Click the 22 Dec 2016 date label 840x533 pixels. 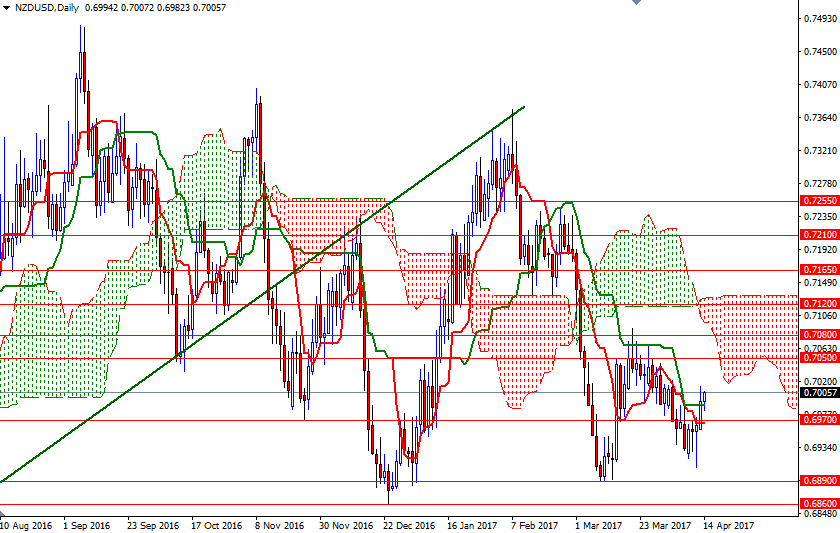click(x=409, y=526)
